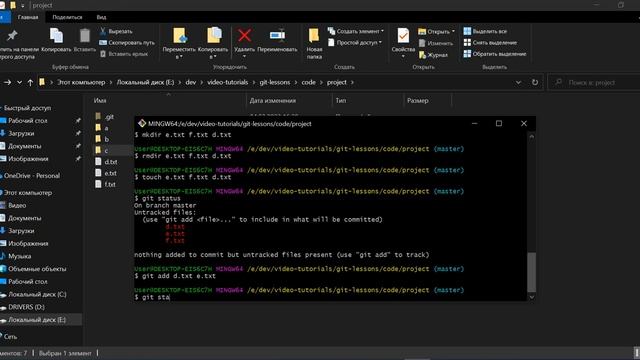640x360 pixels.
Task: Click the Up one level arrow
Action: click(x=30, y=82)
